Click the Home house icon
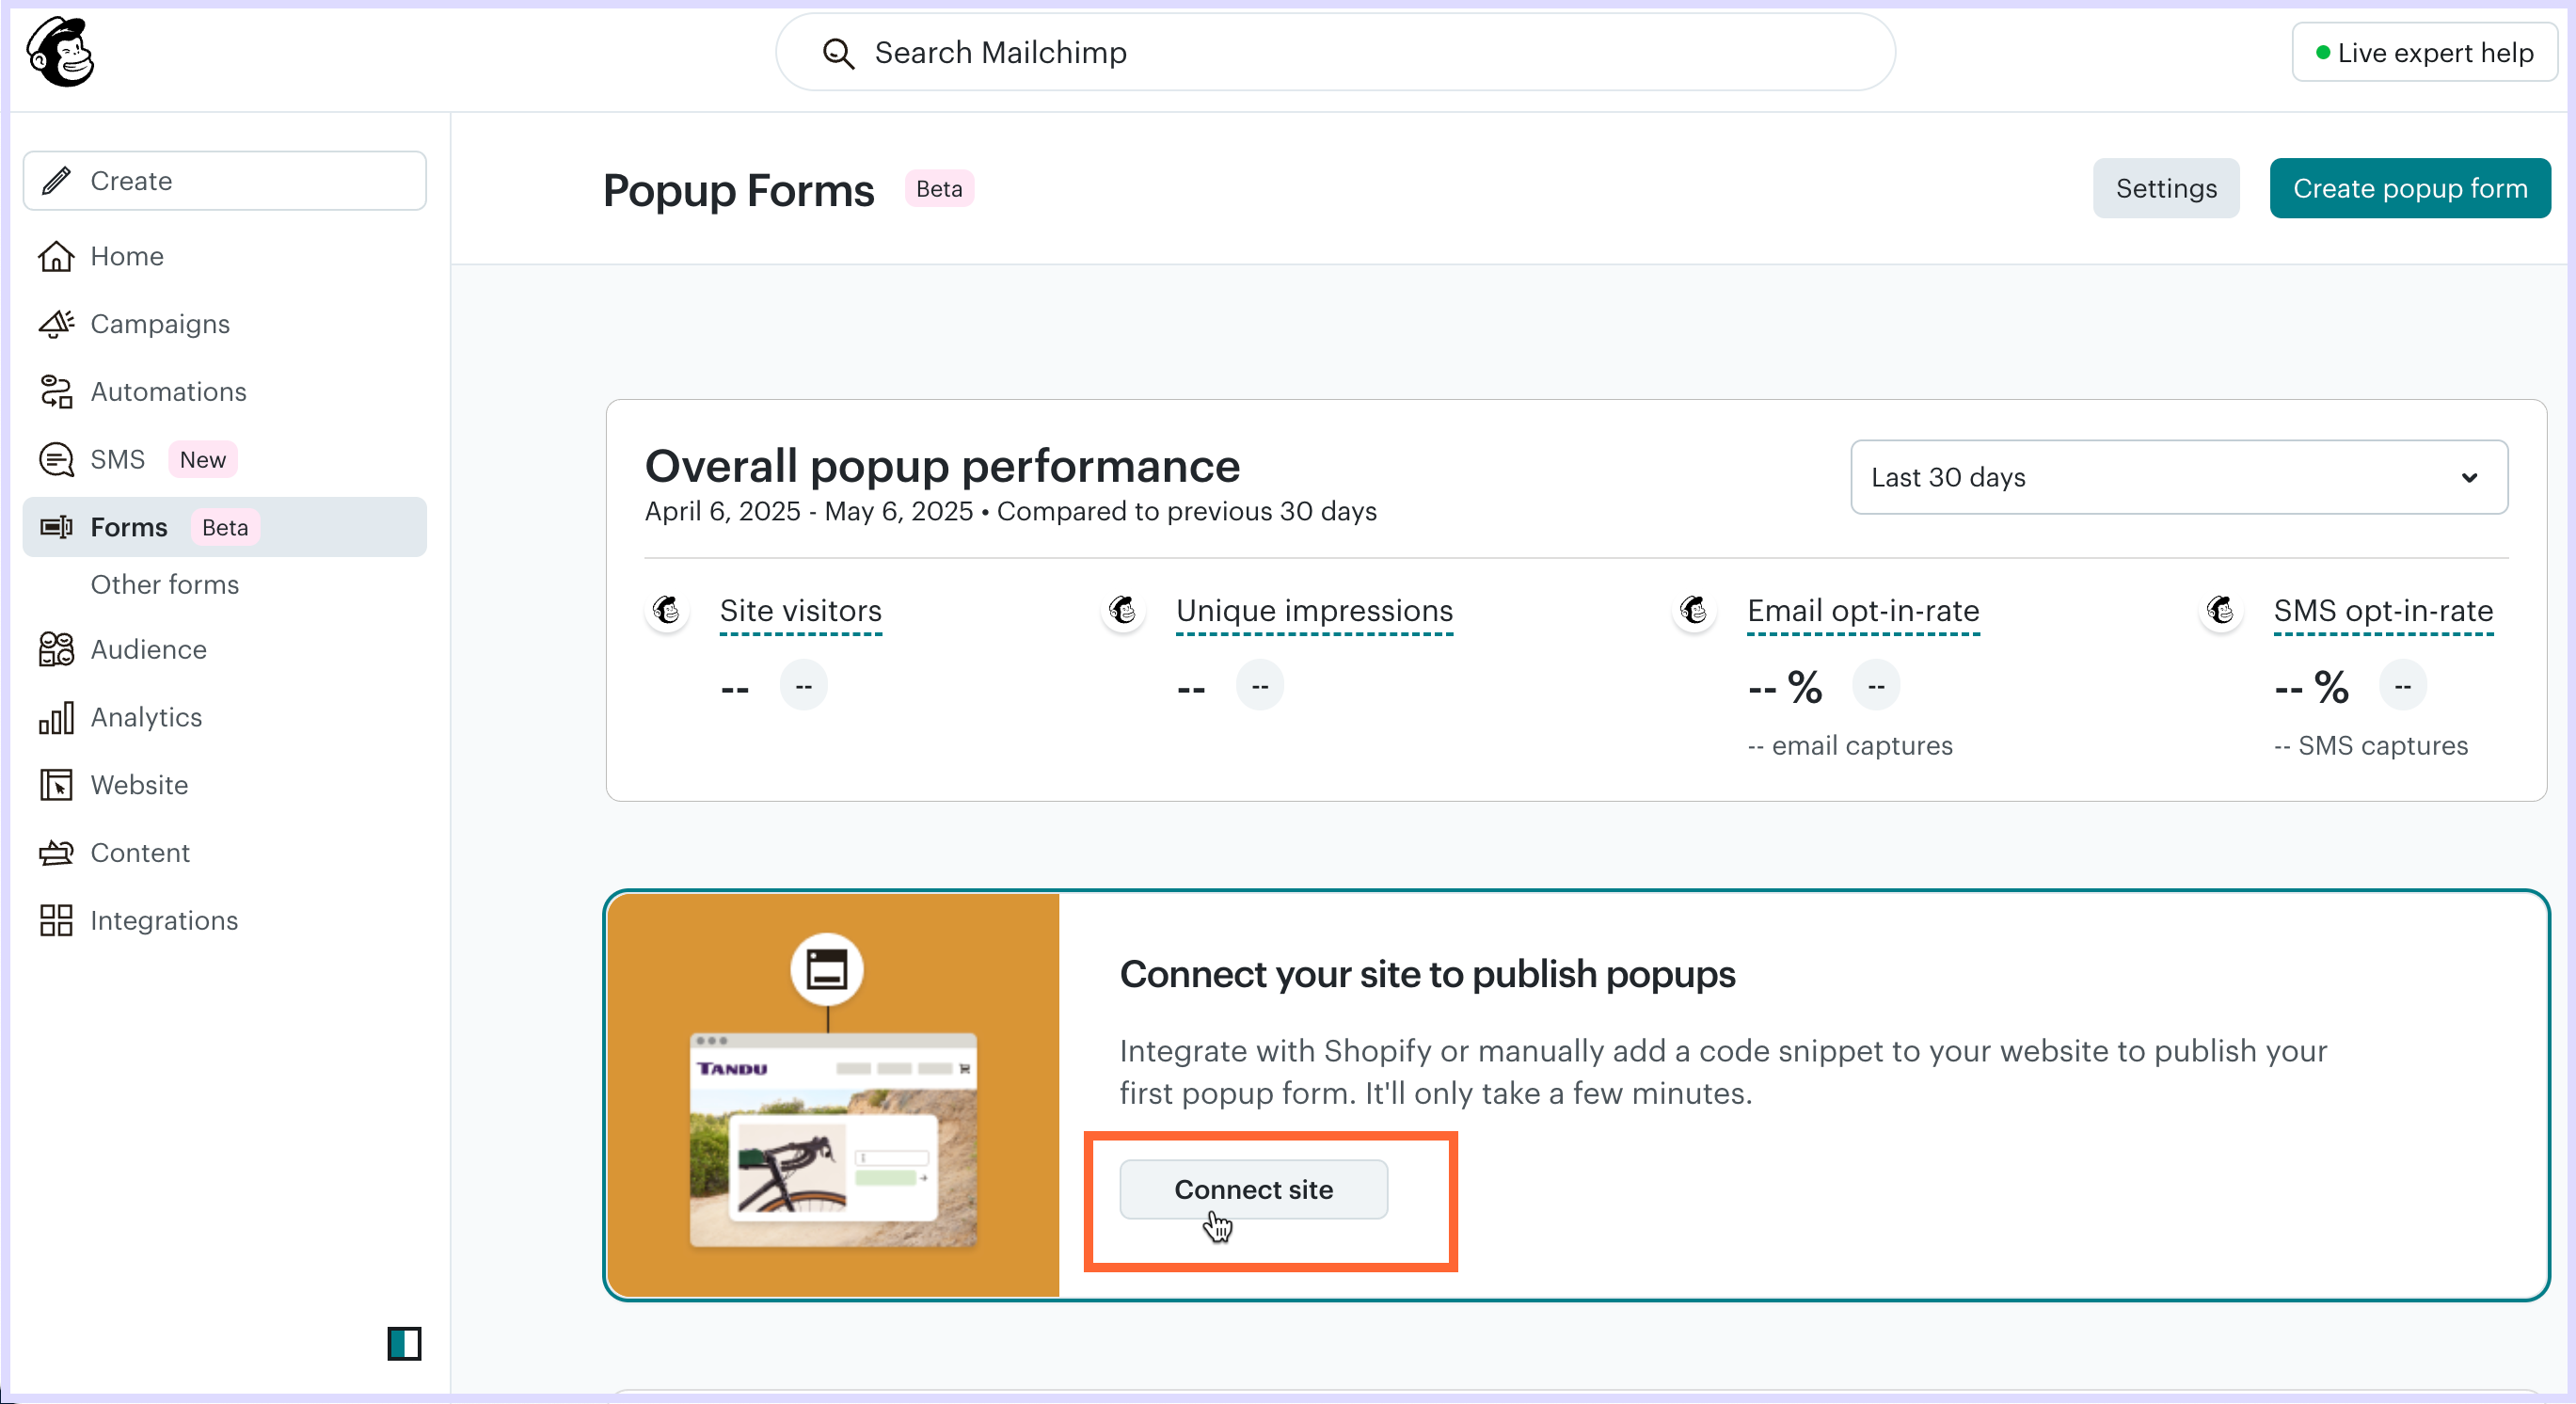2576x1404 pixels. click(x=56, y=256)
